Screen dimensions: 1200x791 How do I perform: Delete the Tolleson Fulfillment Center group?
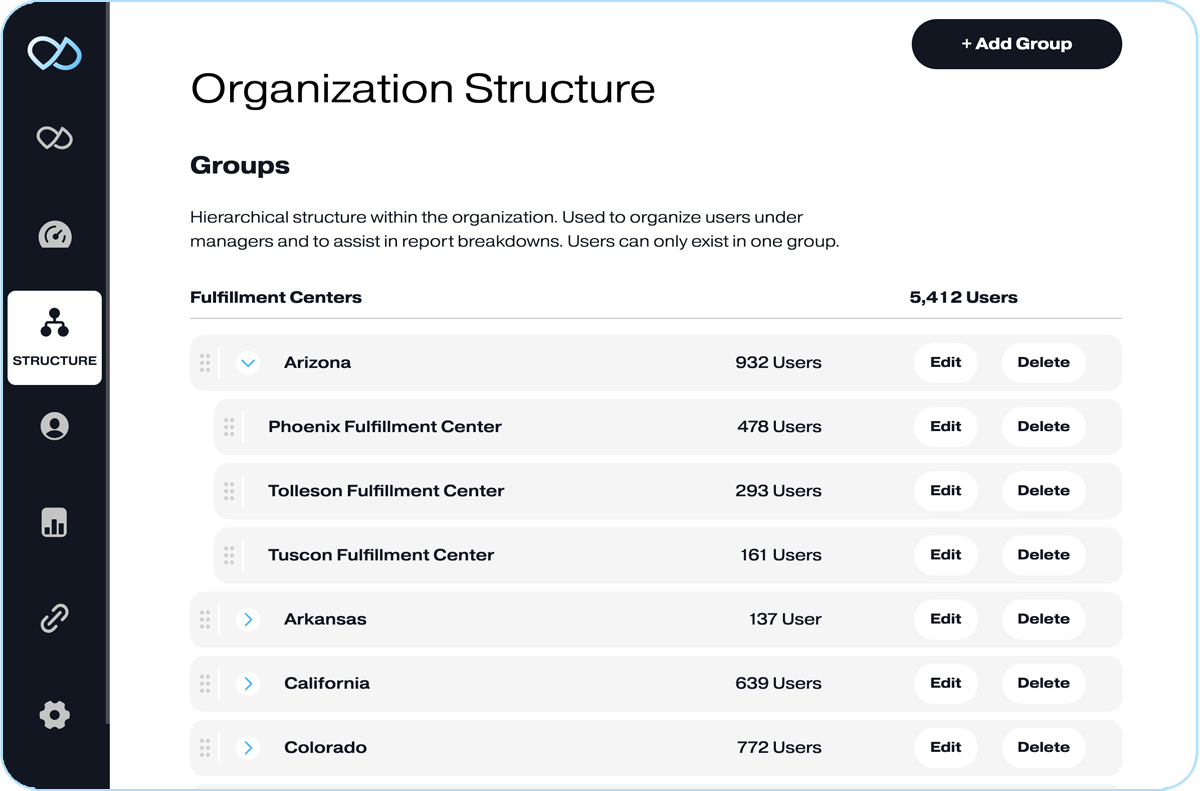click(1043, 491)
